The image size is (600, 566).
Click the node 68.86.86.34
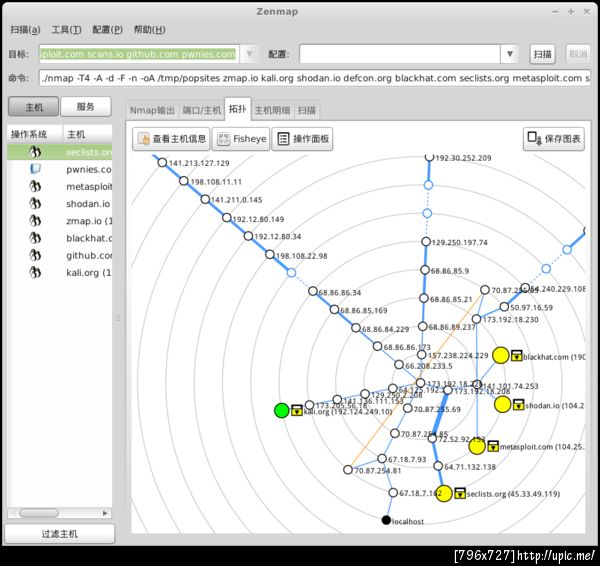pyautogui.click(x=313, y=291)
